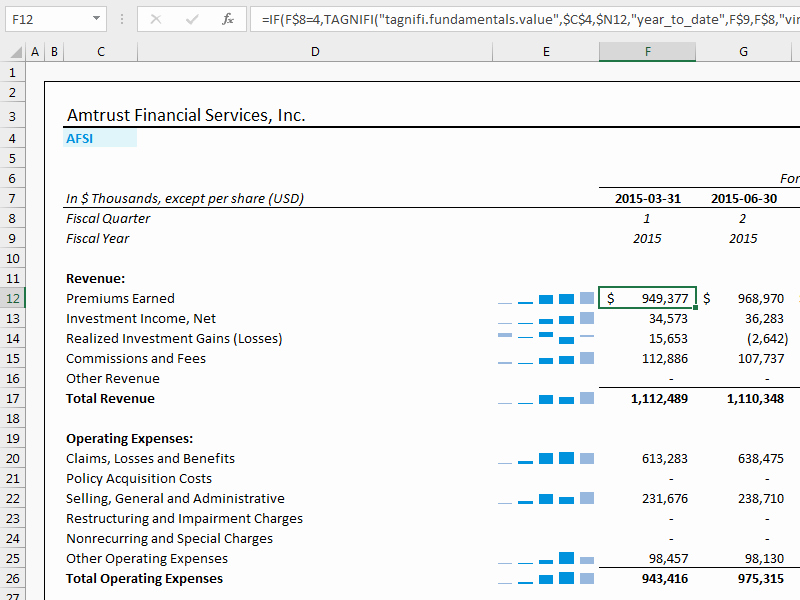This screenshot has width=800, height=600.
Task: Click the Claims, Losses and Benefits sparkline
Action: pyautogui.click(x=546, y=458)
